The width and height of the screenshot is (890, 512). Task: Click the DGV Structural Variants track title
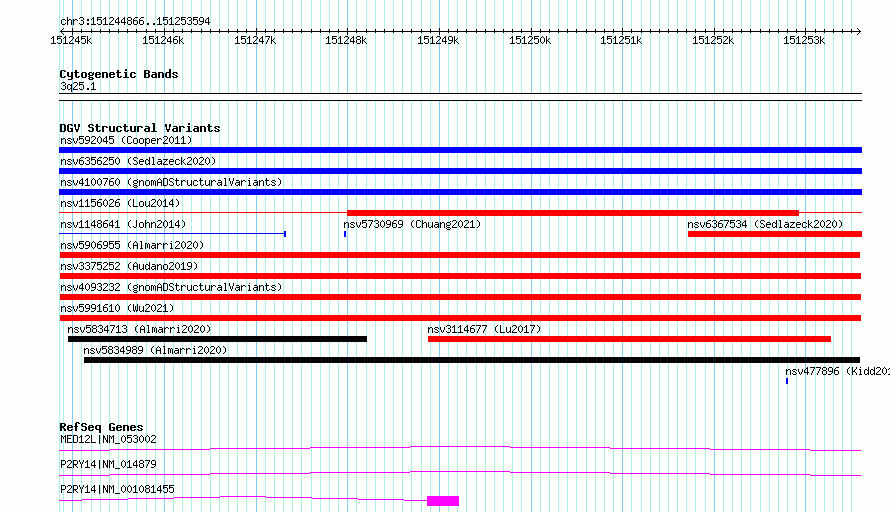140,128
